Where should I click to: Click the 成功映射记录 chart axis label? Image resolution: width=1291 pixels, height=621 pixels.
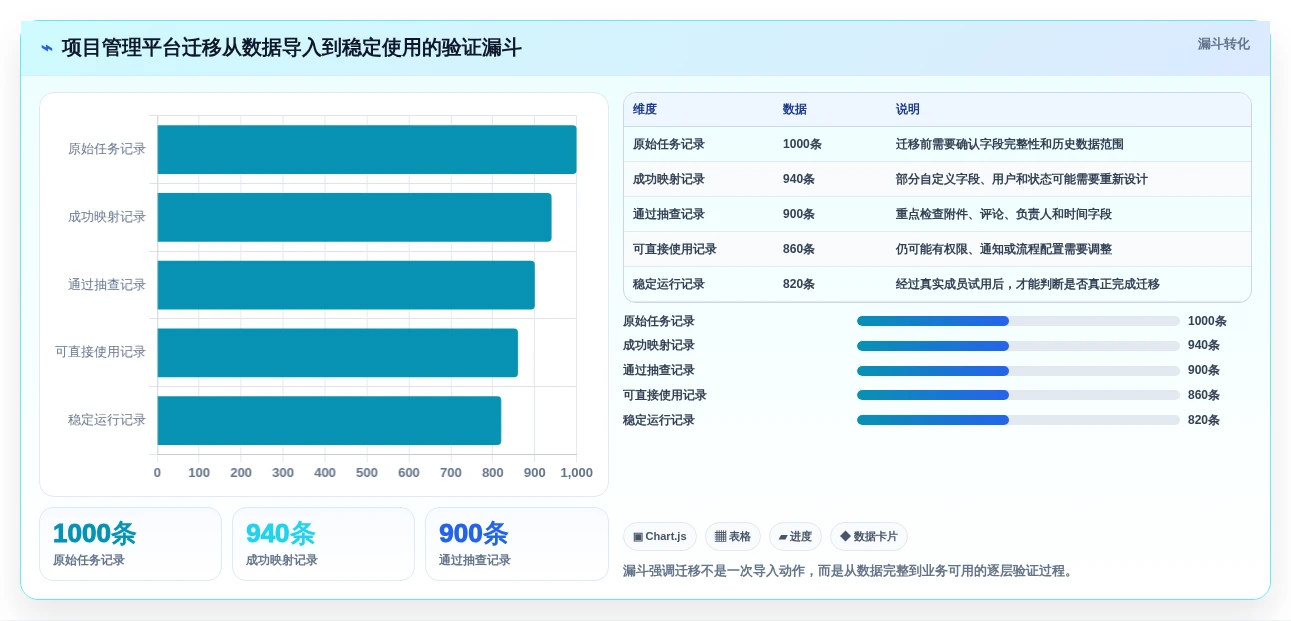107,217
